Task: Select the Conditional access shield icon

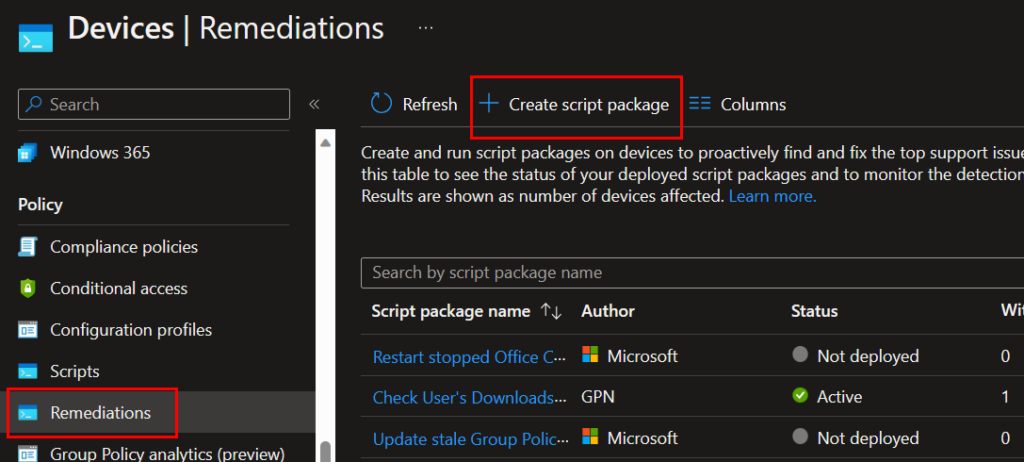Action: (28, 288)
